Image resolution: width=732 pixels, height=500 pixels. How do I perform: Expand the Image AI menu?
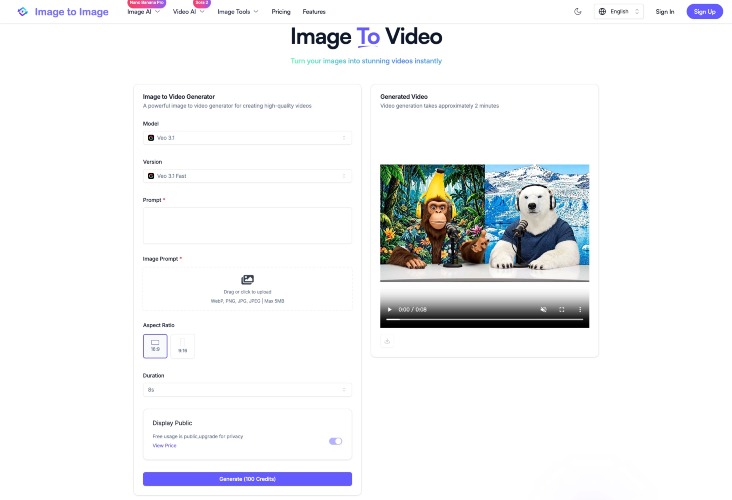click(x=144, y=12)
